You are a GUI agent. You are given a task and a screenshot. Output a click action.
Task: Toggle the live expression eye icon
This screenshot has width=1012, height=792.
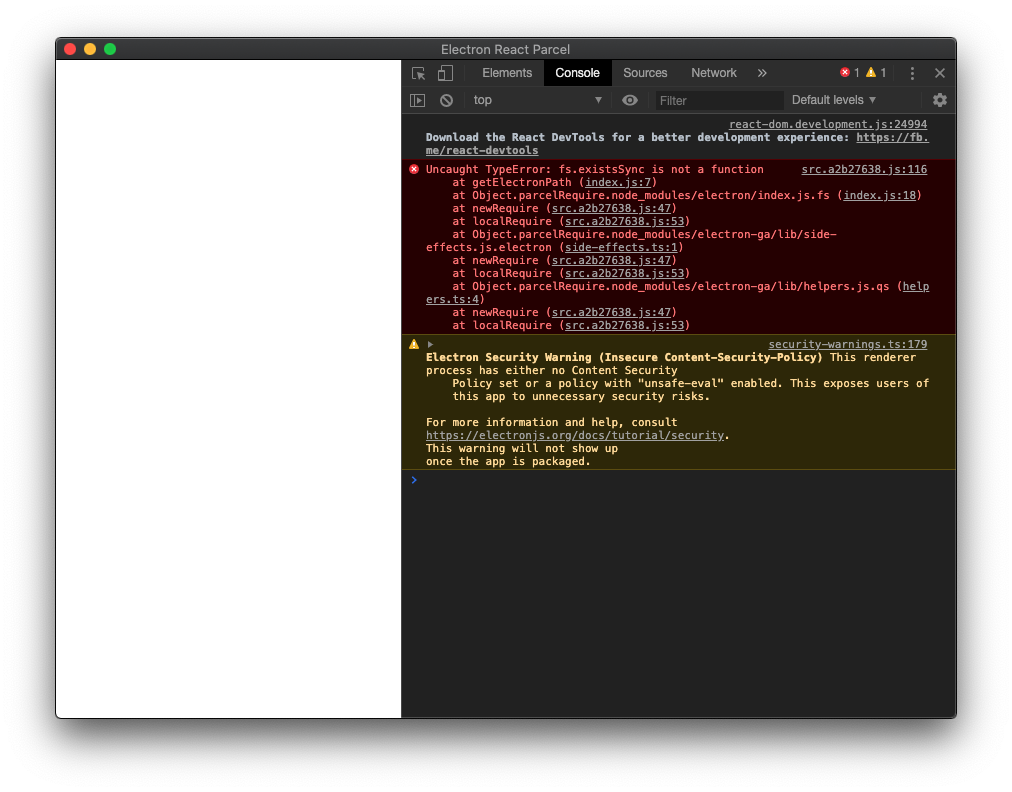pyautogui.click(x=630, y=100)
